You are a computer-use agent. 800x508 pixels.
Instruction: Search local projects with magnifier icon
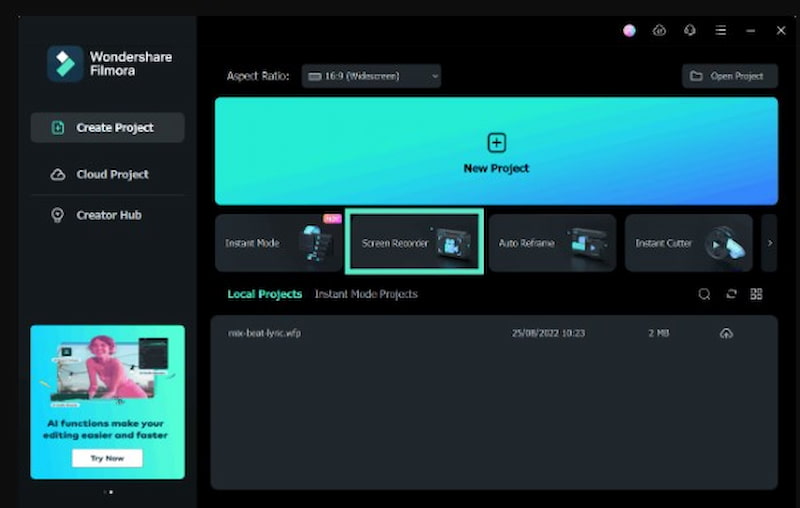(x=704, y=294)
